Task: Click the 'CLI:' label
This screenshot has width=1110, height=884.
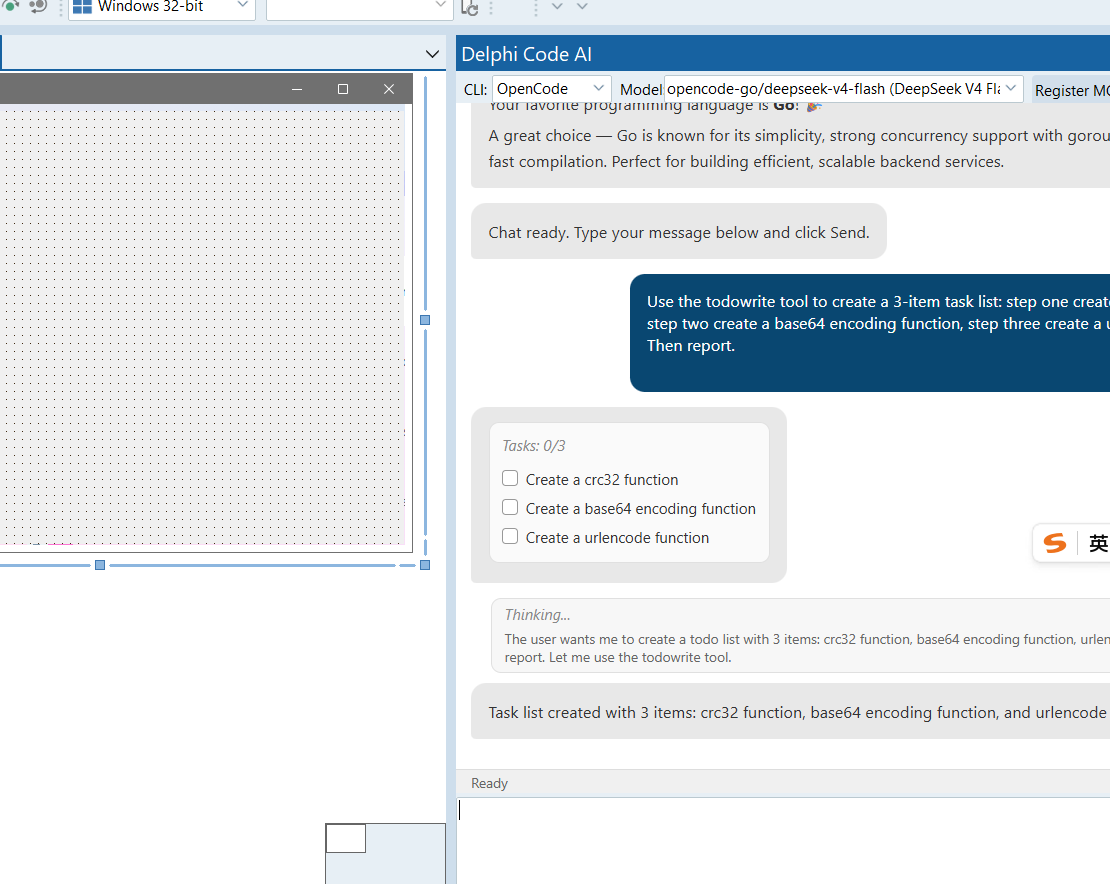Action: (x=475, y=90)
